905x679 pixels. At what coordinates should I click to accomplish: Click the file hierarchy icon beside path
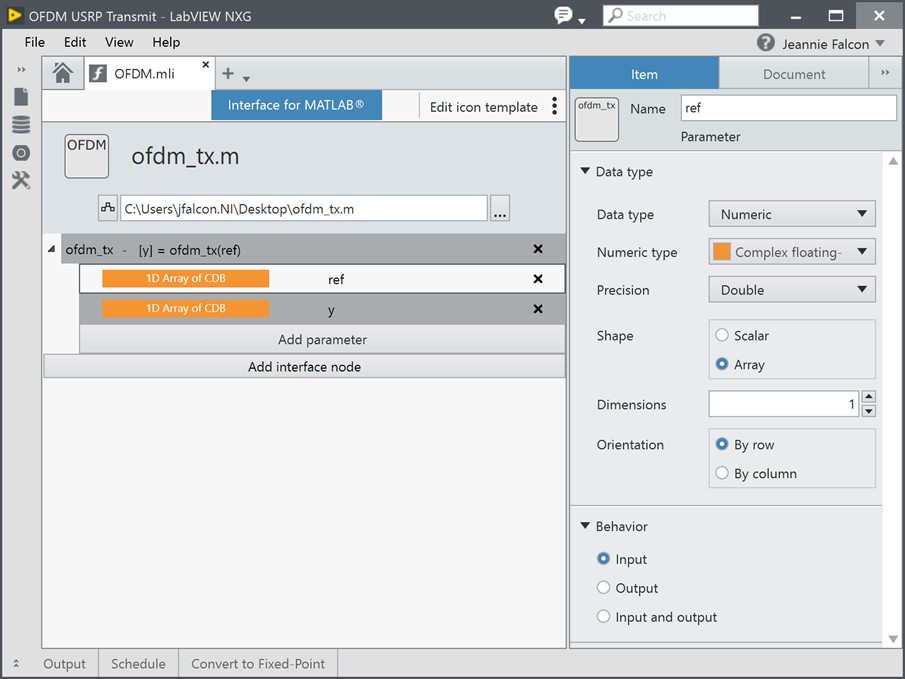click(x=108, y=208)
